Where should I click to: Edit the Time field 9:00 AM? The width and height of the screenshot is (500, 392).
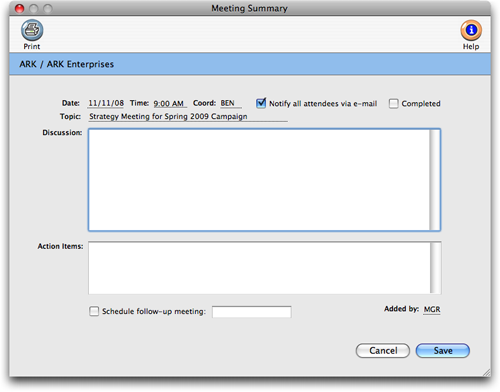170,103
